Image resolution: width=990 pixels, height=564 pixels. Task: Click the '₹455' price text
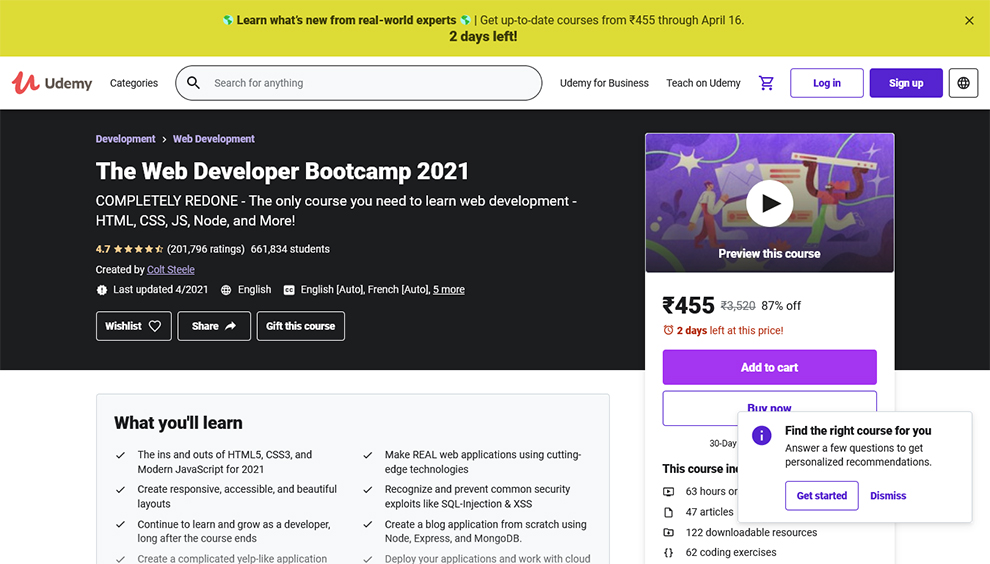[x=688, y=306]
